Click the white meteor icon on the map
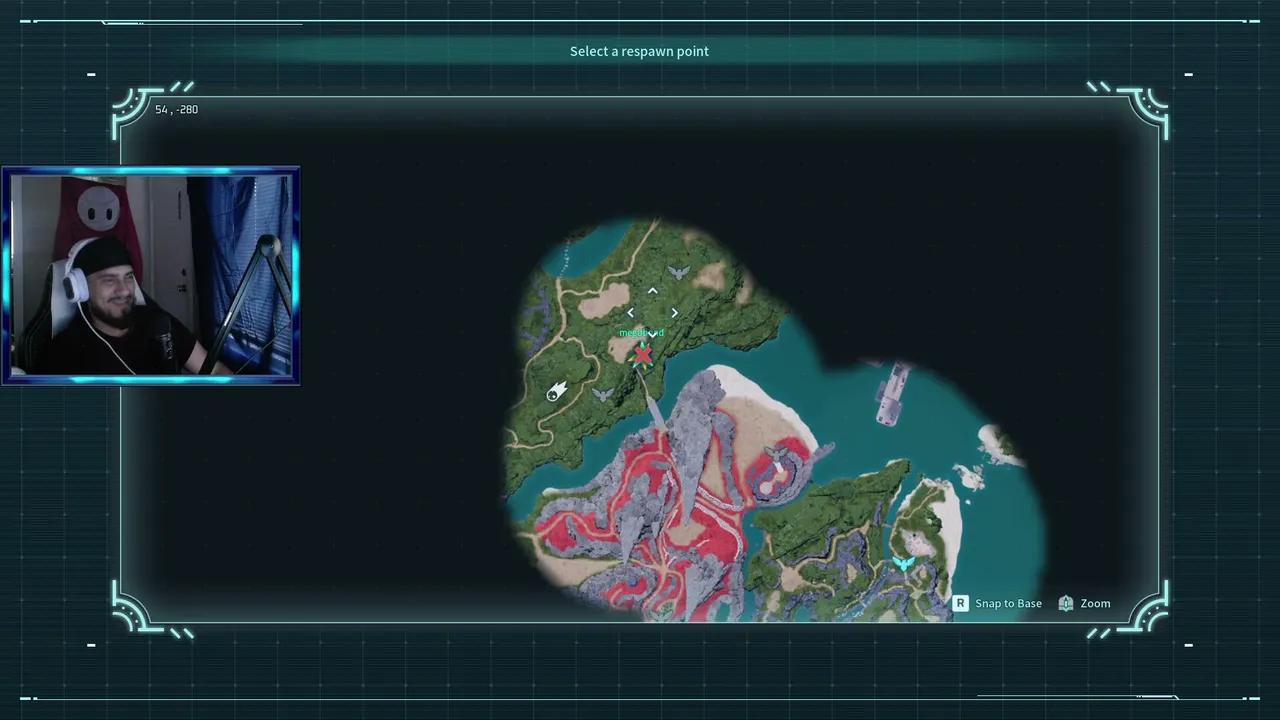 point(556,391)
